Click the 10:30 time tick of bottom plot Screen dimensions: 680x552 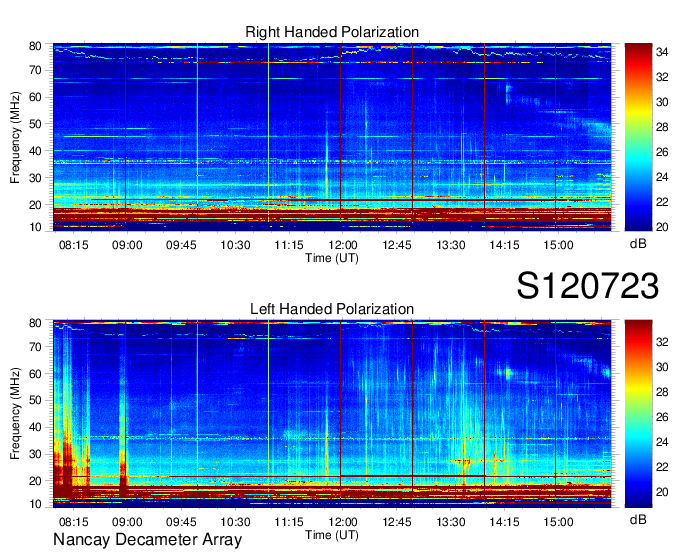(x=235, y=522)
